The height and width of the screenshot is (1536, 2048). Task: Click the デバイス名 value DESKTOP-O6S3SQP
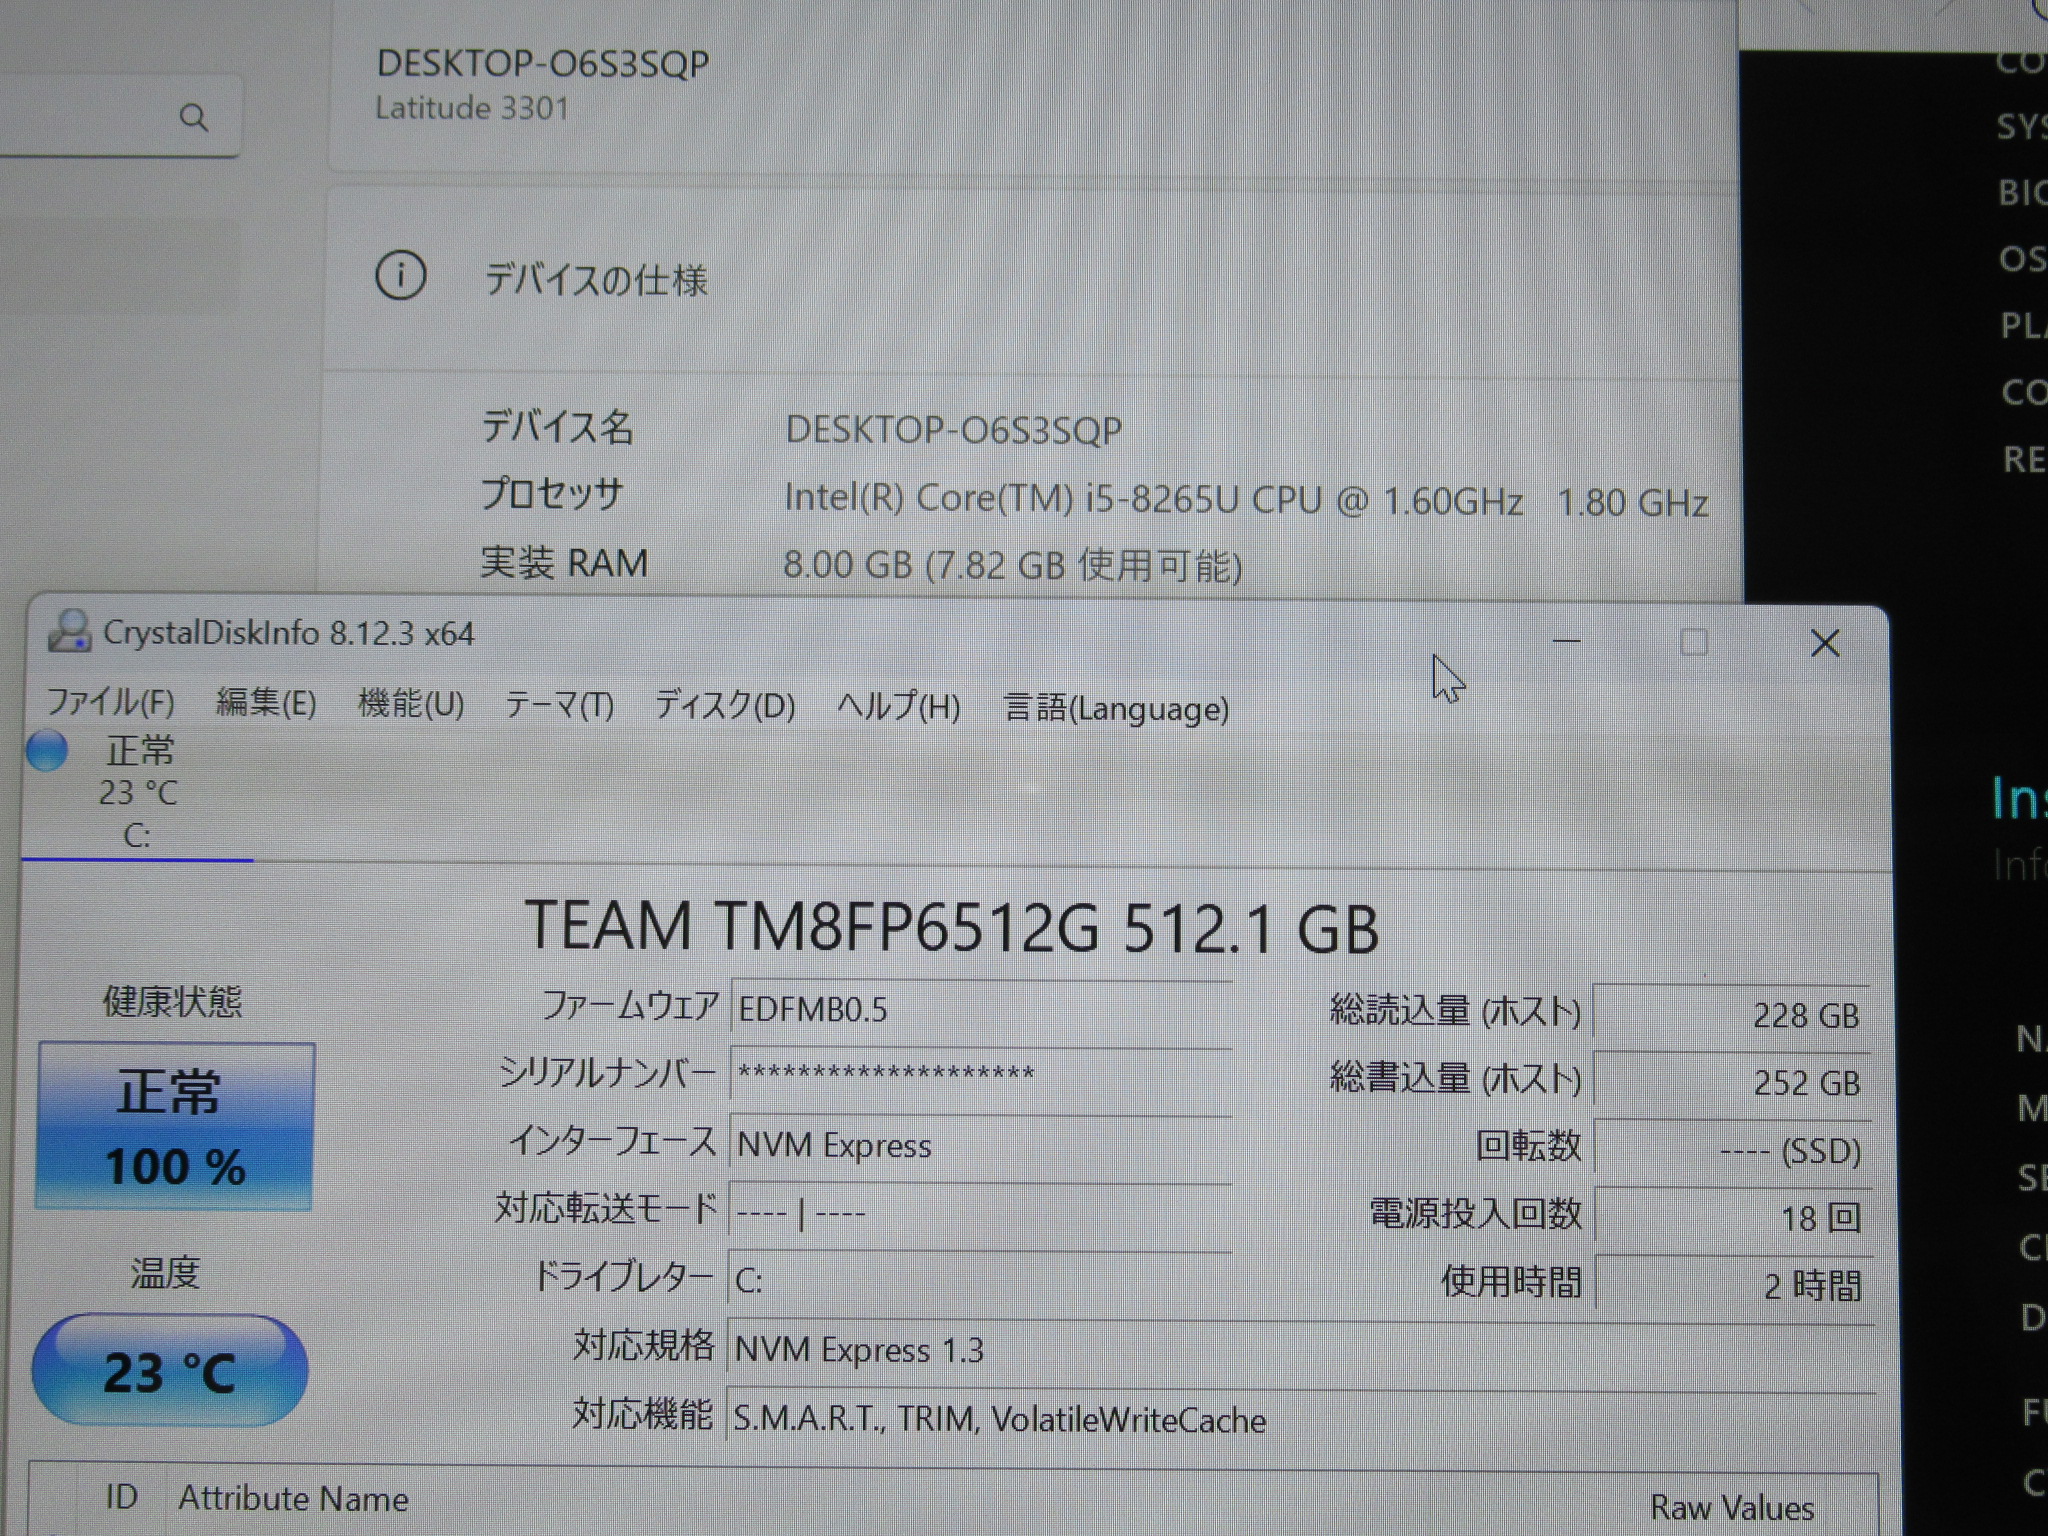954,430
